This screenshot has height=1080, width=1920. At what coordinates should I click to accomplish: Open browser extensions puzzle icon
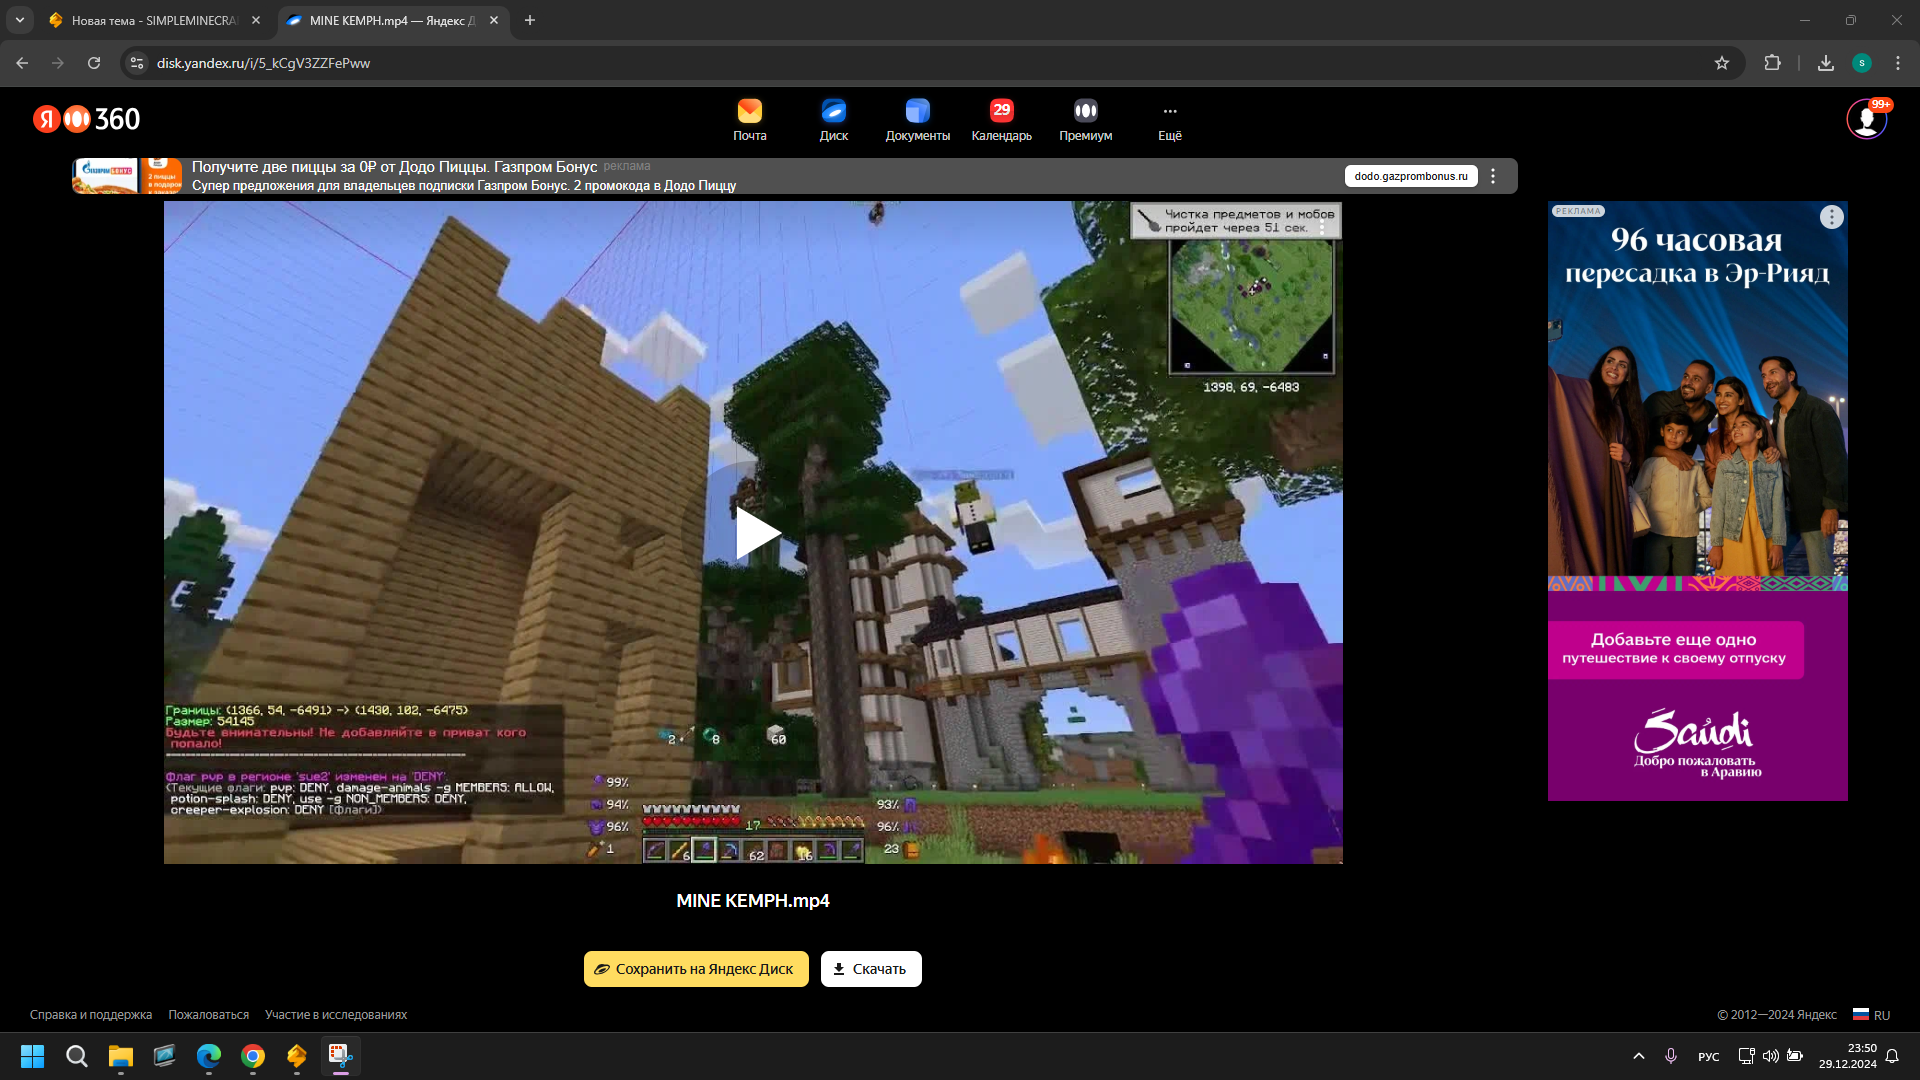click(1772, 63)
